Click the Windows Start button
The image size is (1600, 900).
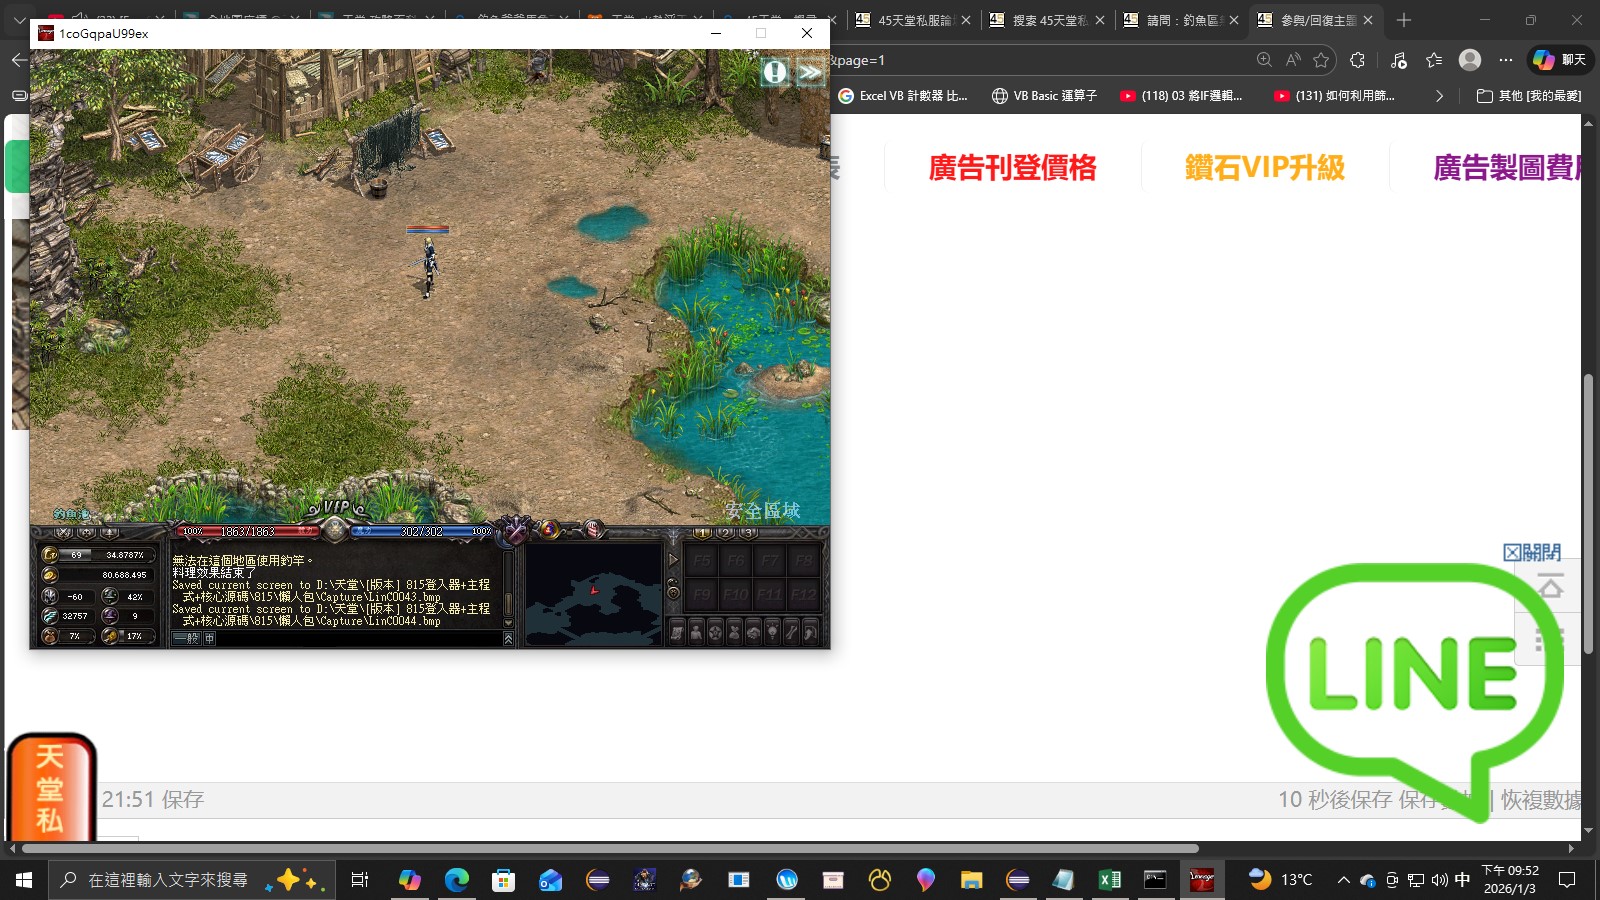24,880
